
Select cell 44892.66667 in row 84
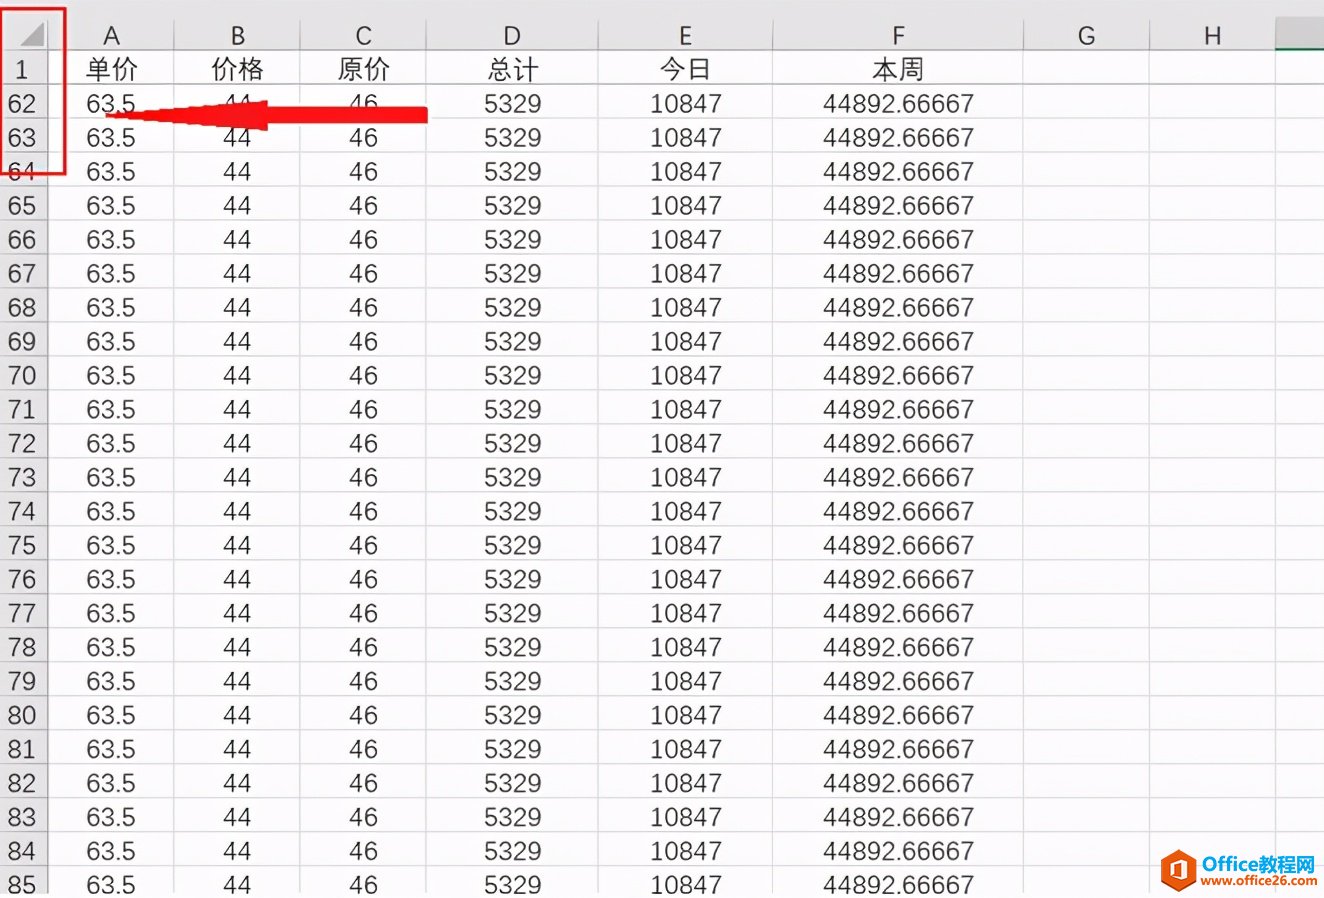898,851
